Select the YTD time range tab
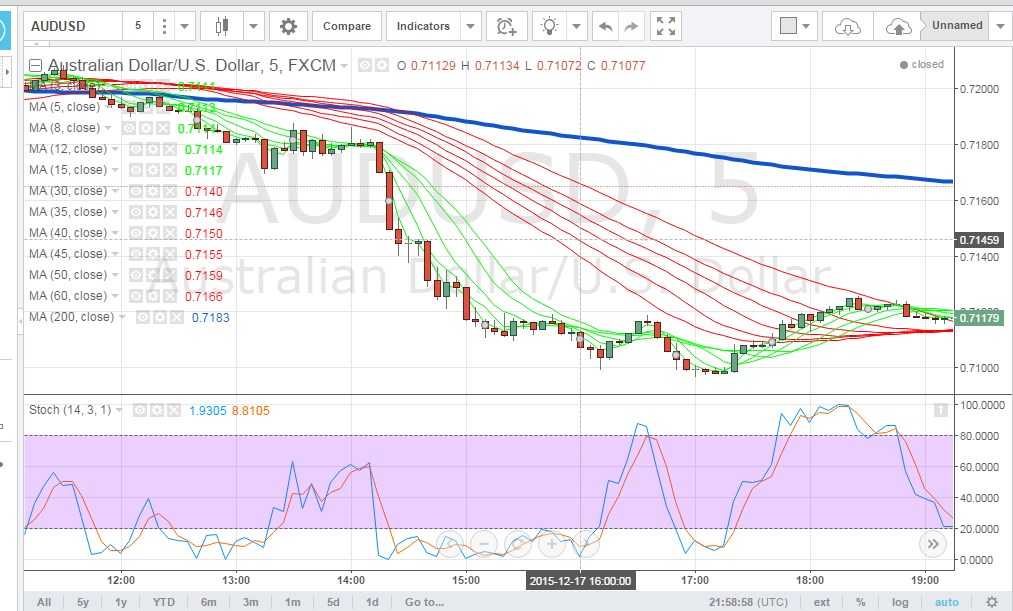The width and height of the screenshot is (1013, 611). [x=165, y=602]
